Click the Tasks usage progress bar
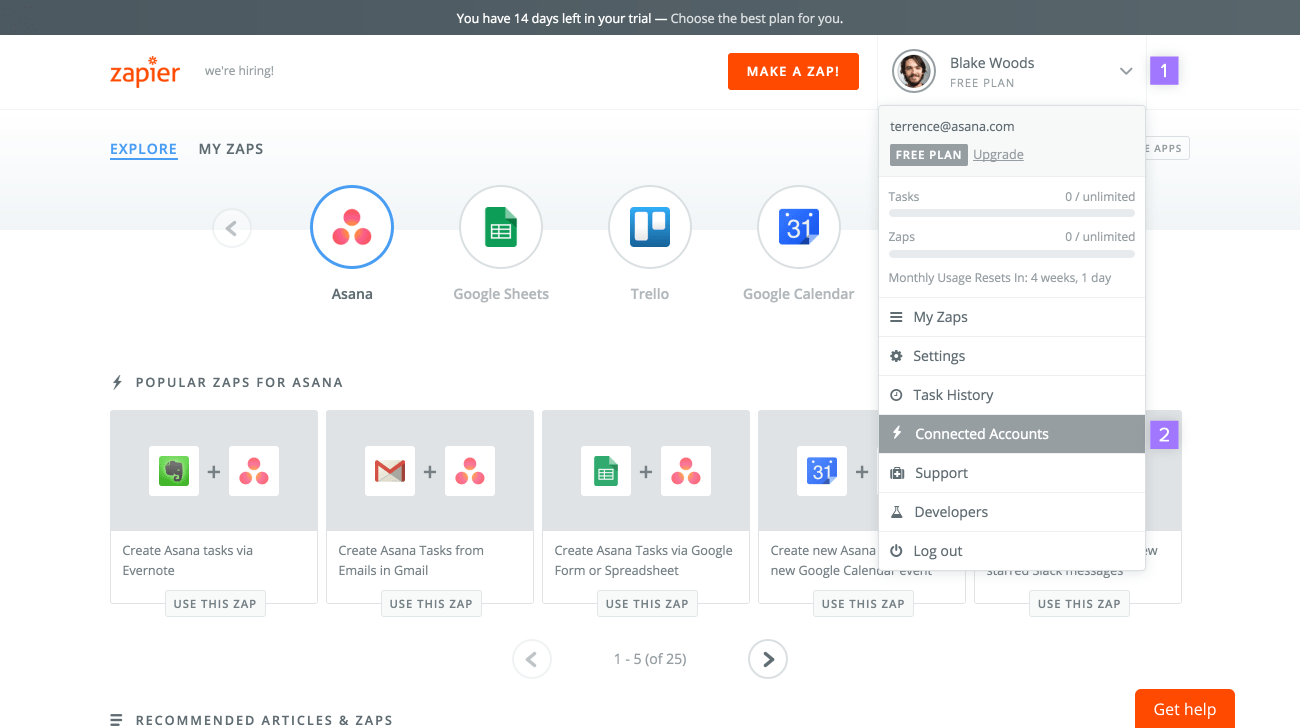 [1011, 212]
